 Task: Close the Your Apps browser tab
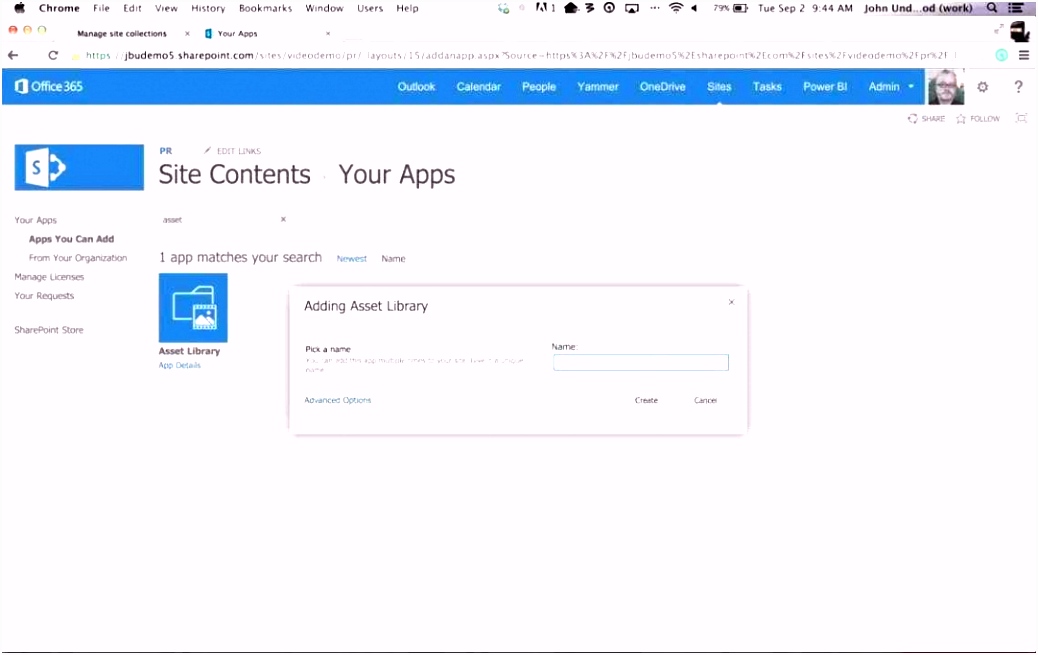pos(328,33)
